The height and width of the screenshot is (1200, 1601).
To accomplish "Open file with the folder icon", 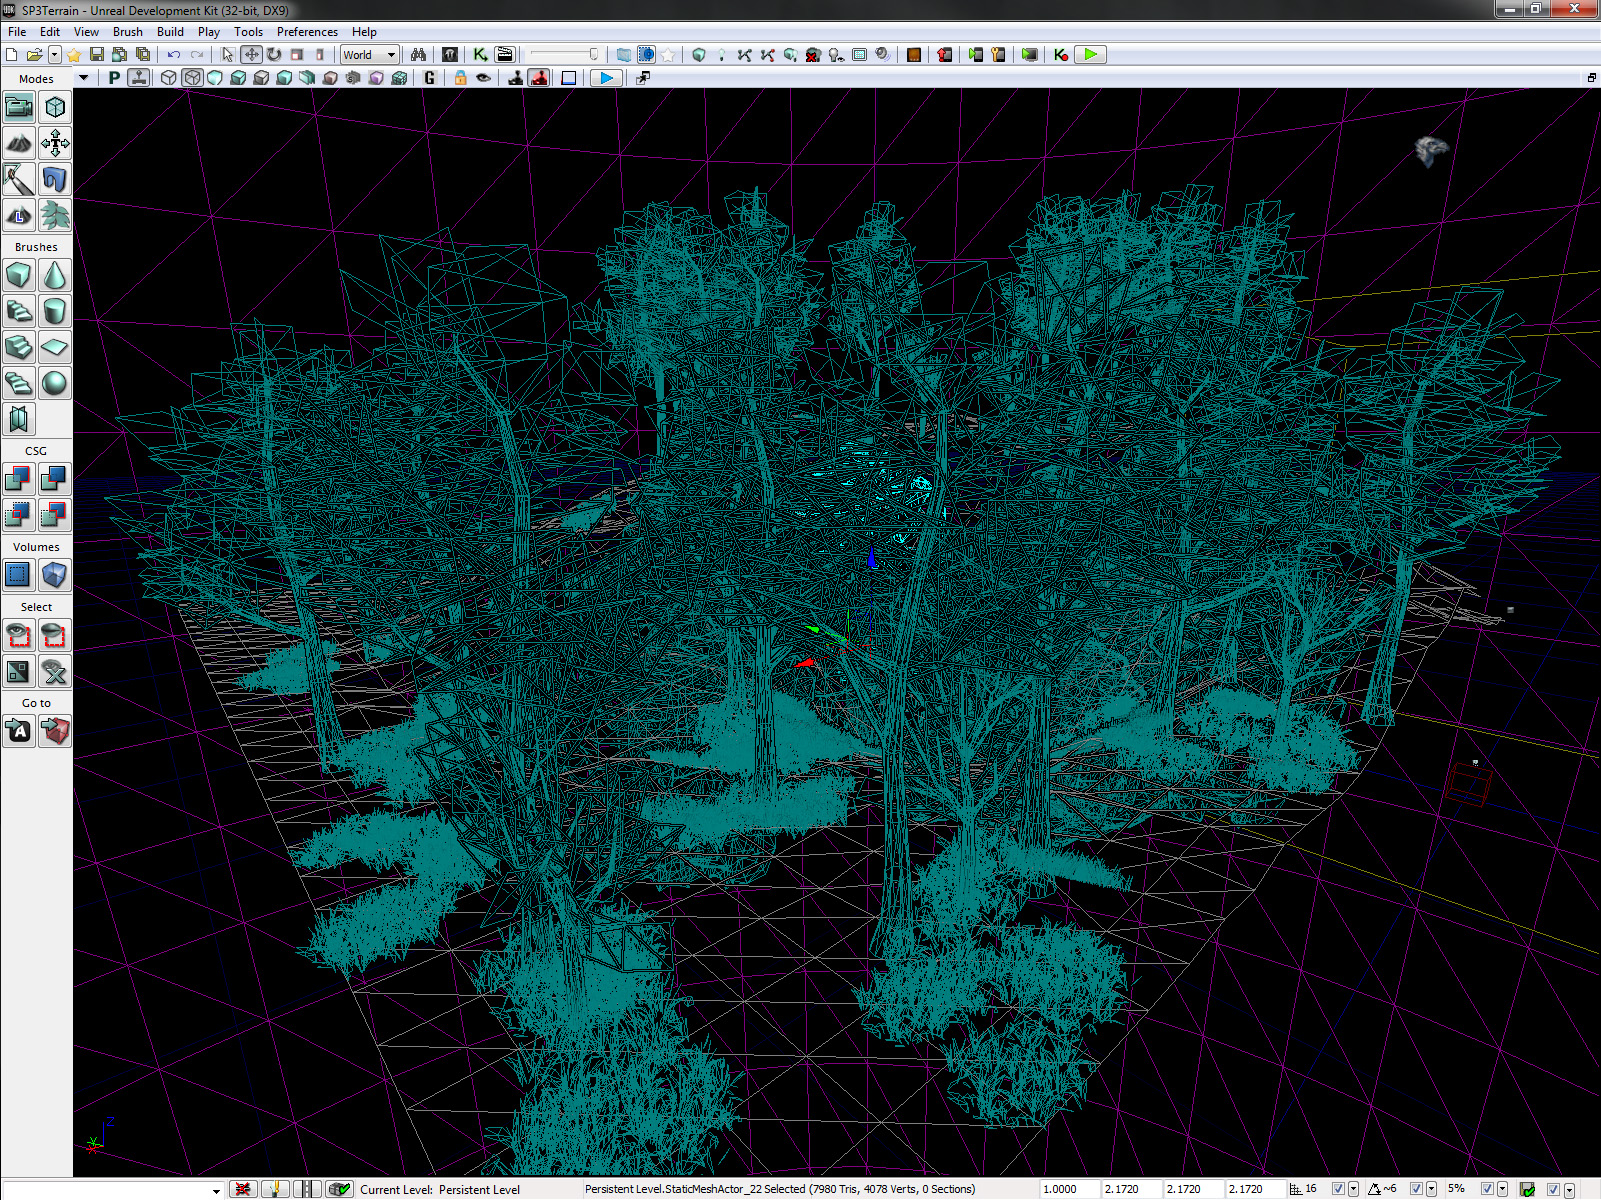I will (34, 55).
